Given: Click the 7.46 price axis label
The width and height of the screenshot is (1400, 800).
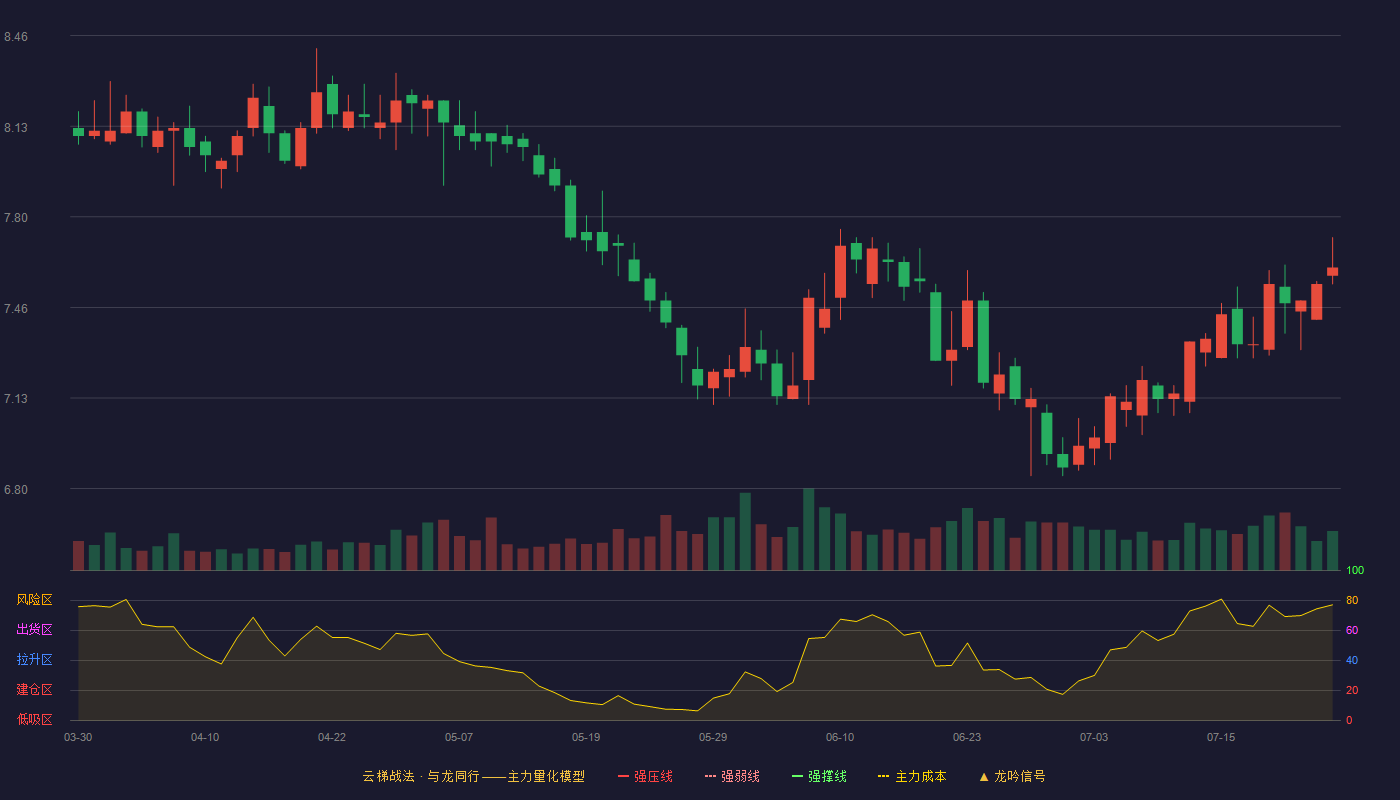Looking at the screenshot, I should tap(16, 309).
